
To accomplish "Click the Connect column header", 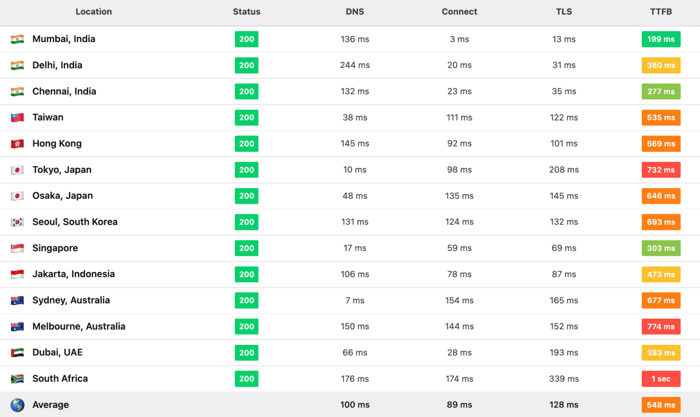I will [x=459, y=12].
